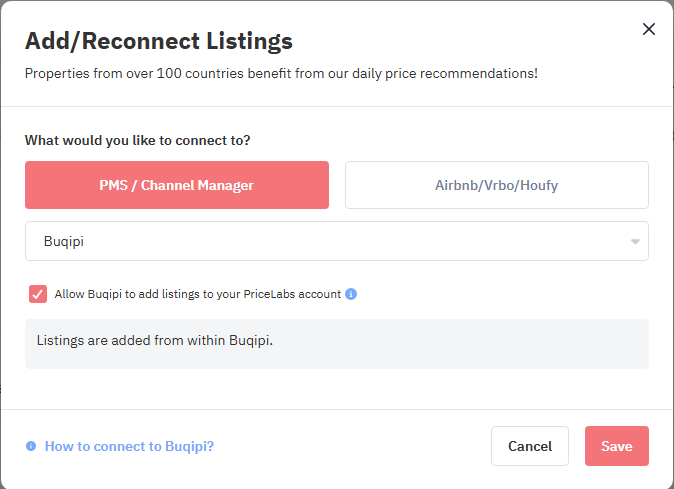This screenshot has width=674, height=489.
Task: Expand the PMS list via dropdown arrow
Action: [635, 241]
